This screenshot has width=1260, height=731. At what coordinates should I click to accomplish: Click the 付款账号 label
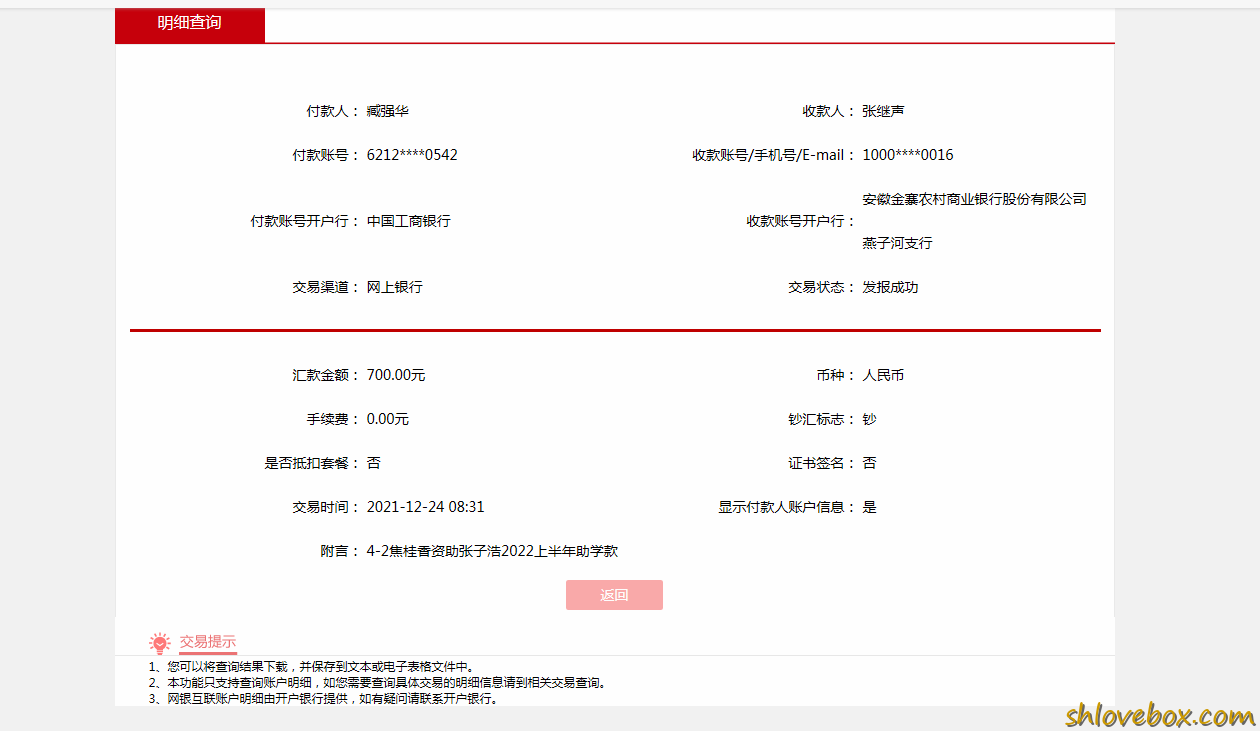(326, 155)
